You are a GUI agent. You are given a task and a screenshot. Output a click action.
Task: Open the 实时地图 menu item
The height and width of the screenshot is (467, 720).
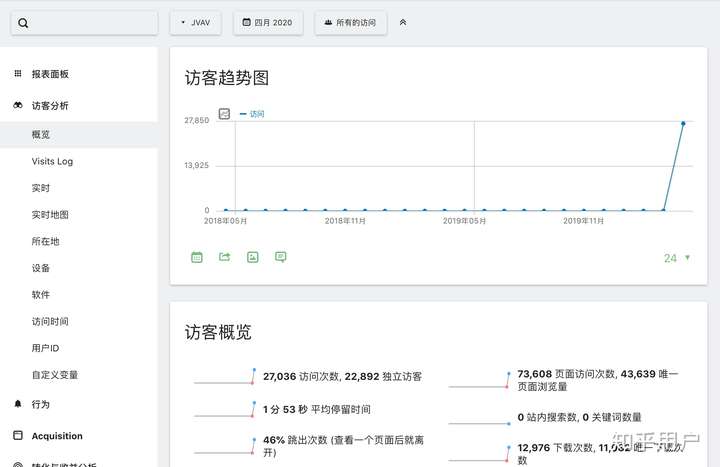50,214
